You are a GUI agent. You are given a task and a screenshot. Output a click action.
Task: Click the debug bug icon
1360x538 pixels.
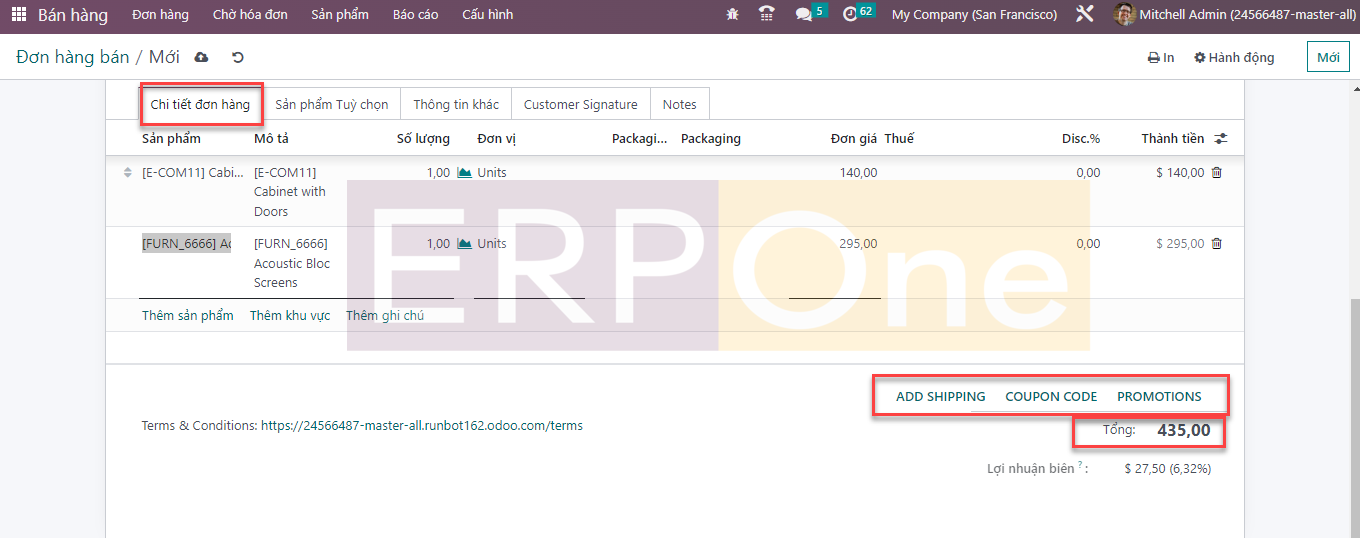[x=733, y=15]
